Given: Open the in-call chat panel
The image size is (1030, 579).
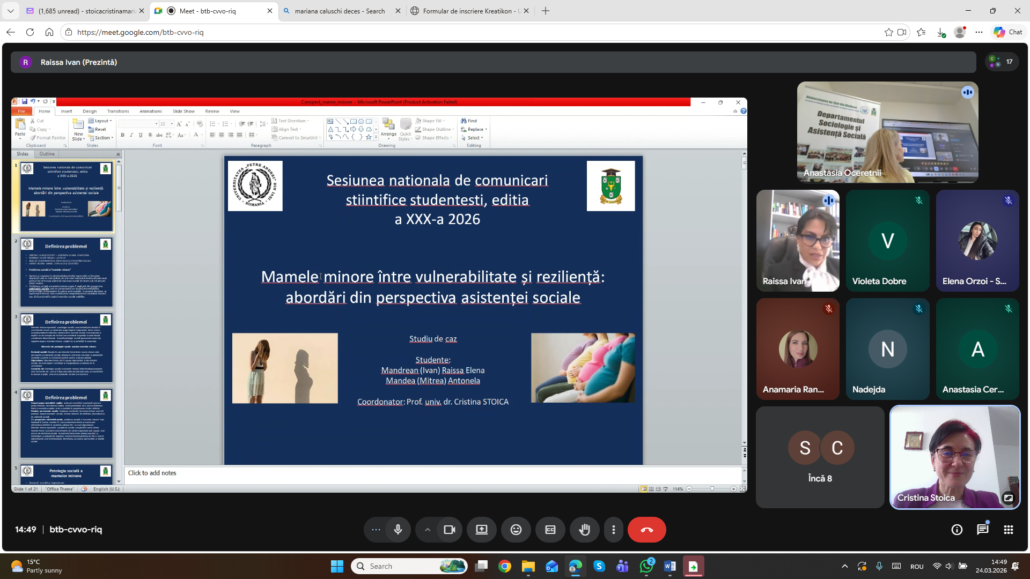Looking at the screenshot, I should click(983, 530).
